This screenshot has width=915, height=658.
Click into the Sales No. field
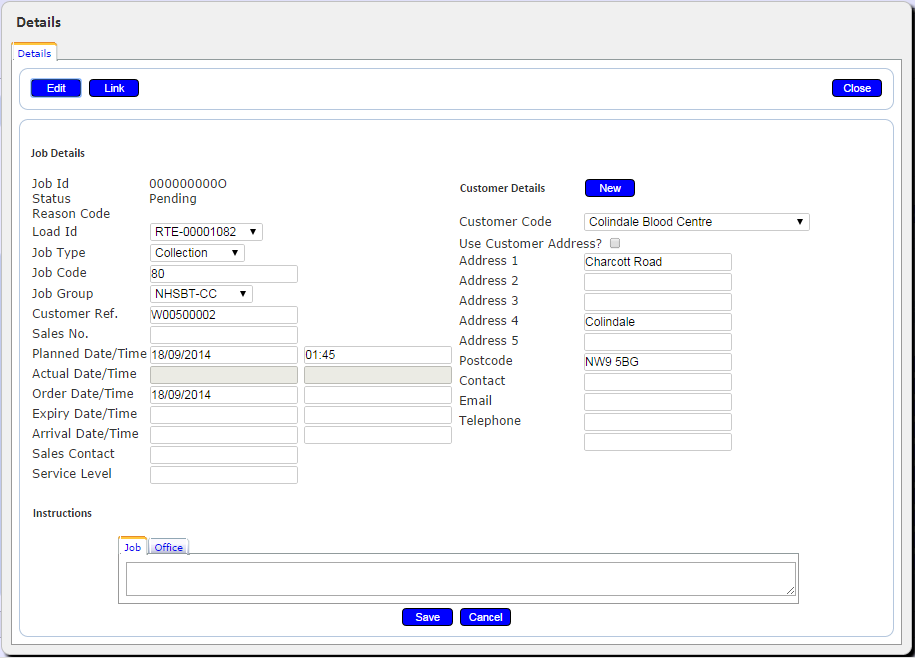click(x=224, y=335)
